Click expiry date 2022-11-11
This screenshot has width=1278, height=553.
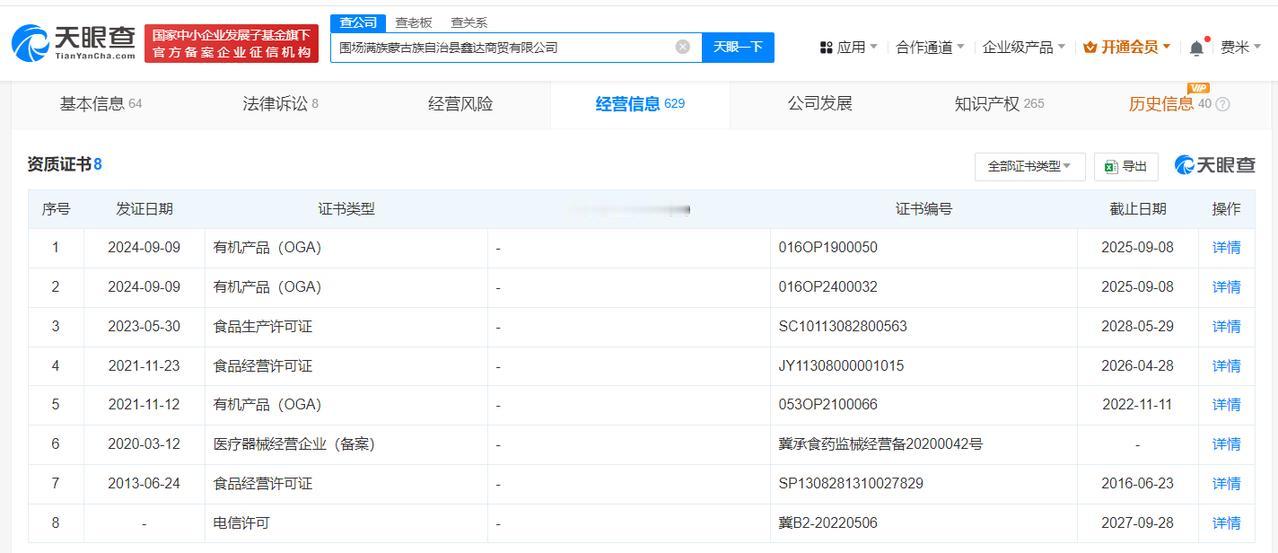point(1137,405)
